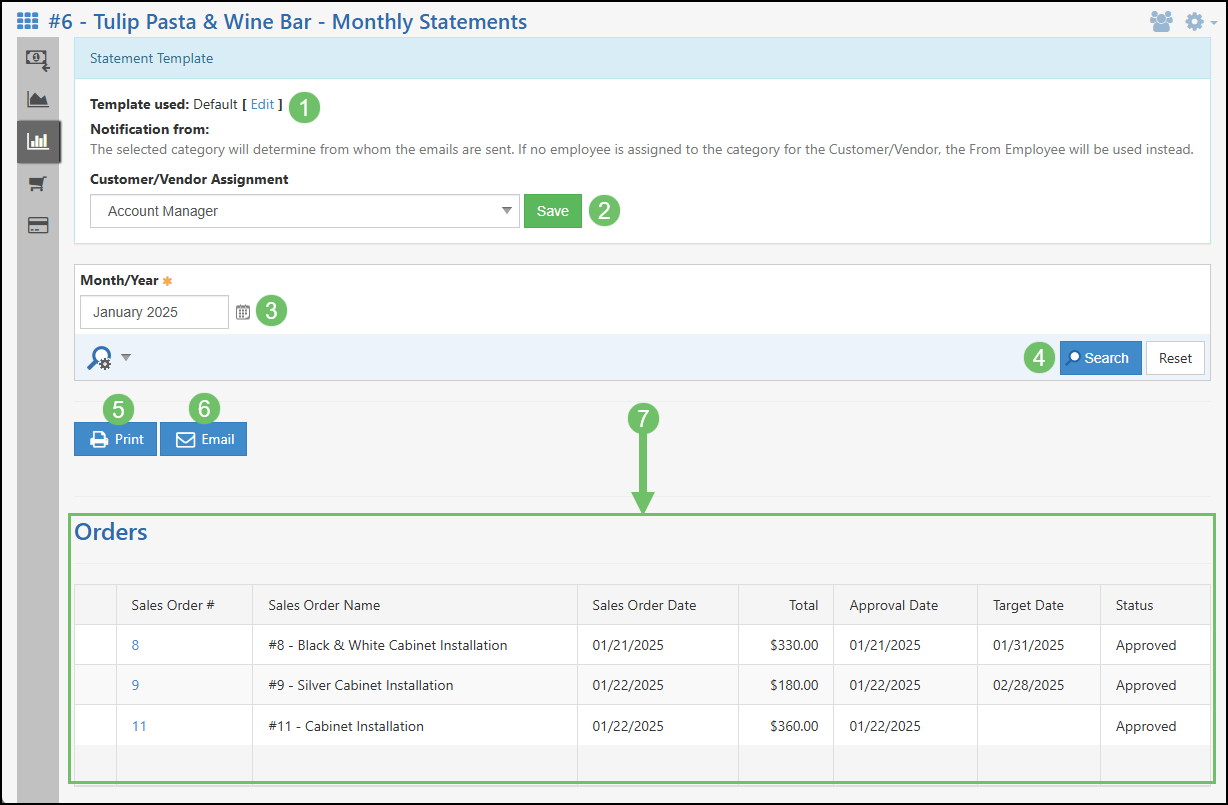
Task: Focus the Month/Year field showing January 2025
Action: click(155, 312)
